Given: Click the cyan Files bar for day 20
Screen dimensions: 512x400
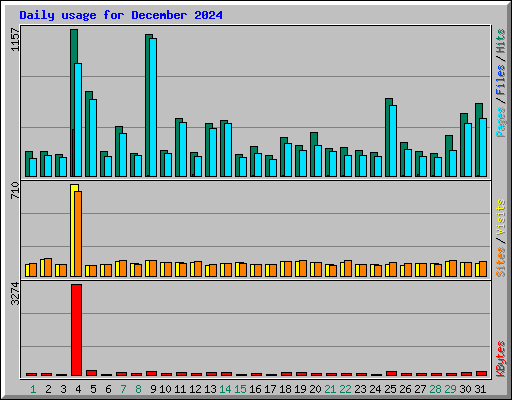Looking at the screenshot, I should [x=318, y=161].
